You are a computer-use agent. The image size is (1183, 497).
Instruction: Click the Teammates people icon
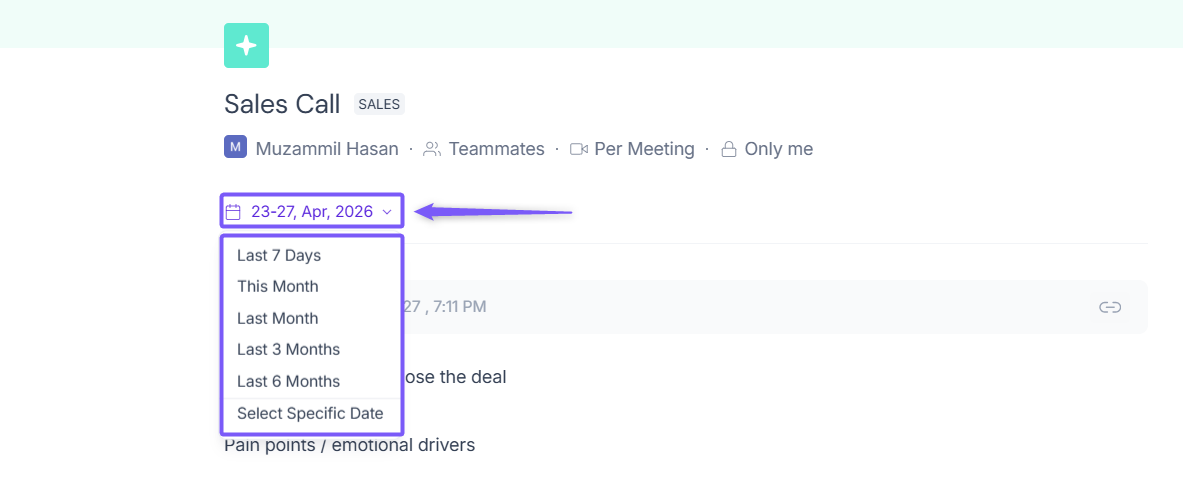click(432, 149)
